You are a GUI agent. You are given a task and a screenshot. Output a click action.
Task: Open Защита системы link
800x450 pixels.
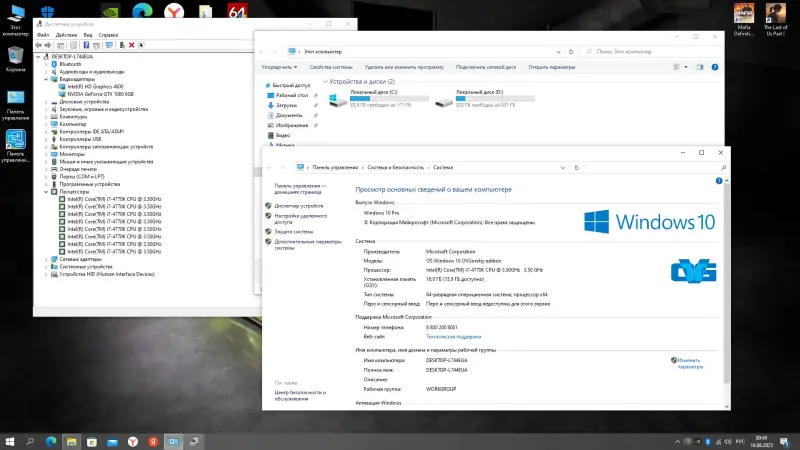[x=293, y=232]
